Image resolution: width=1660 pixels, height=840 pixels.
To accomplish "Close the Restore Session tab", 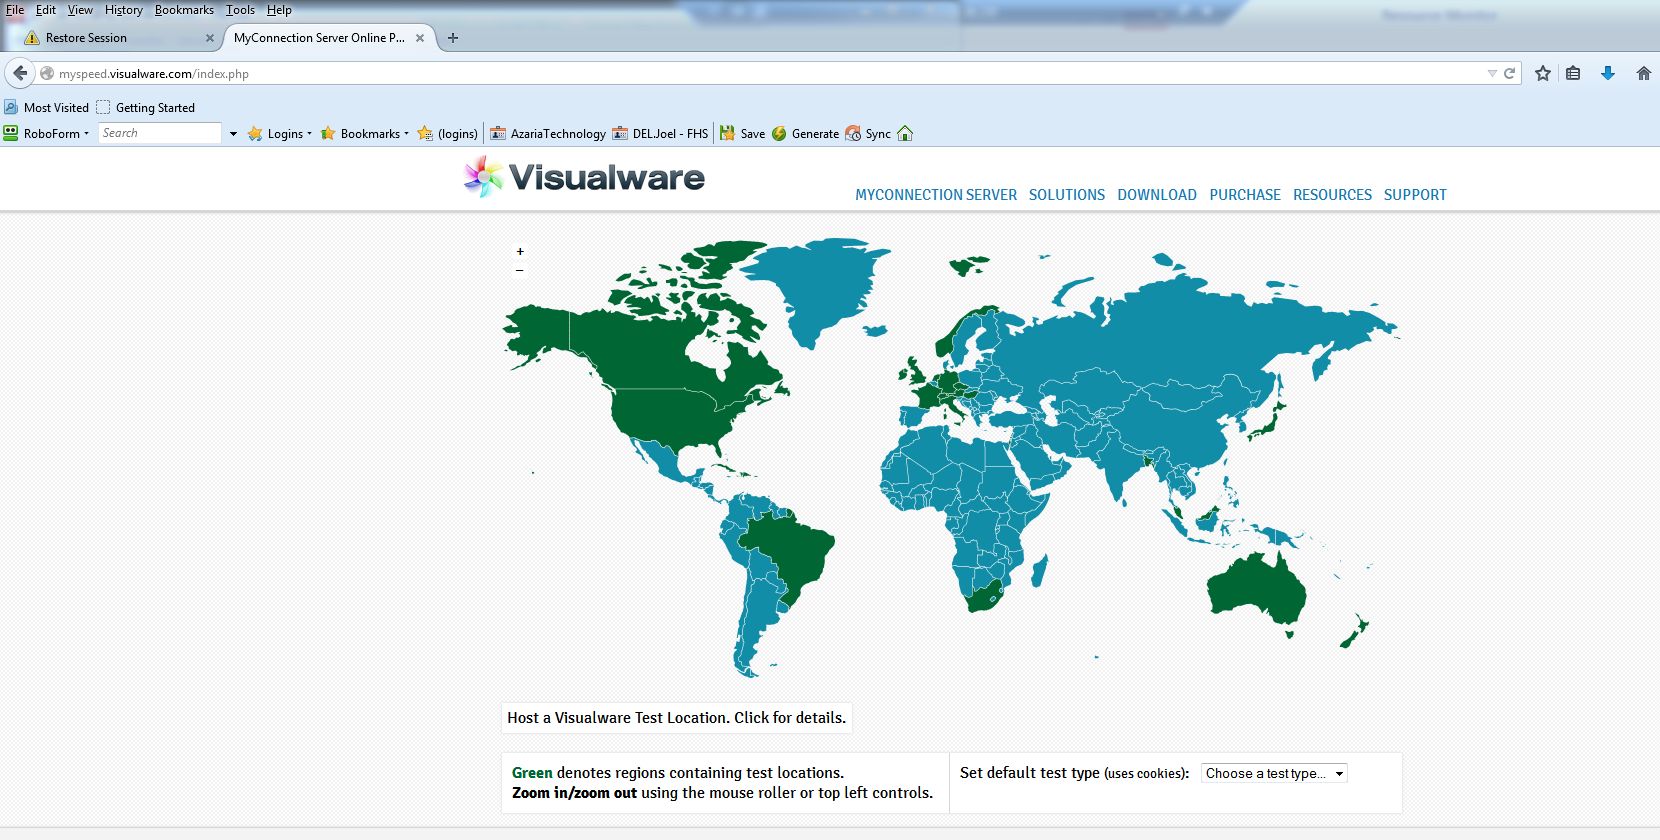I will coord(210,38).
